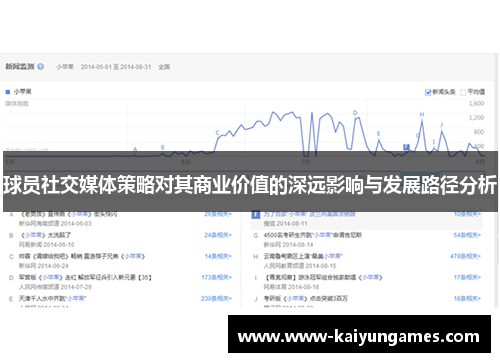
Task: Open the 54条相关 link for story G
Action: click(467, 235)
